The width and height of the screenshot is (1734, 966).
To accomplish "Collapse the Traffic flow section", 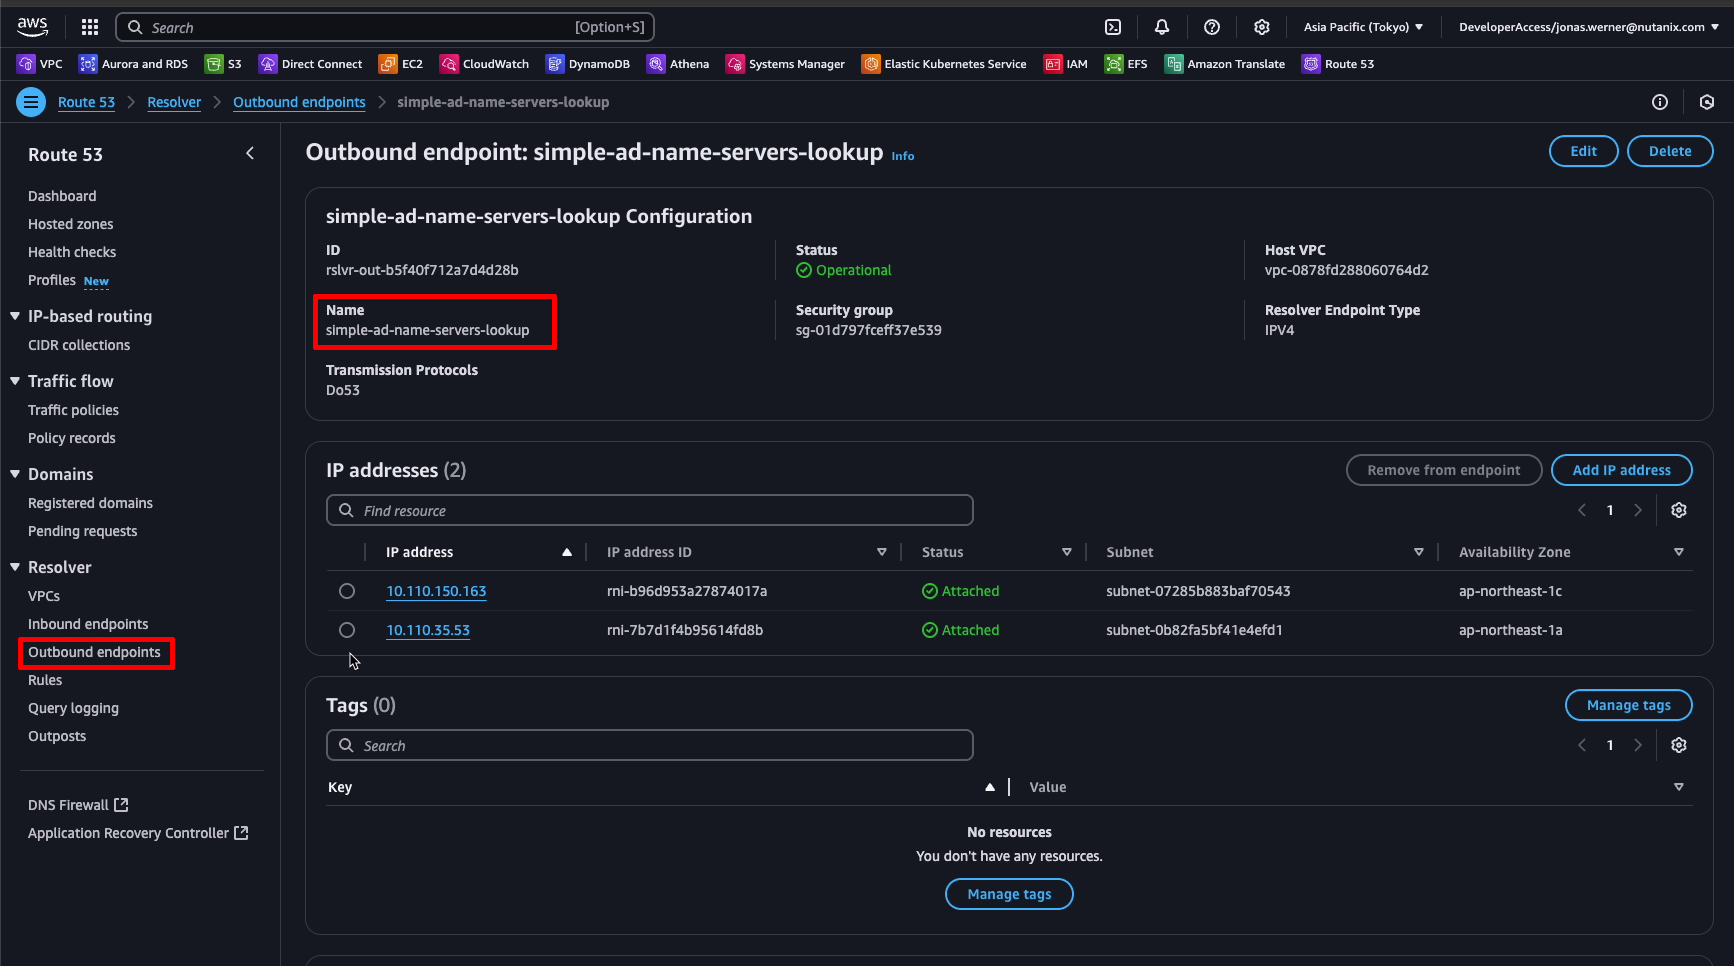I will click(x=15, y=381).
